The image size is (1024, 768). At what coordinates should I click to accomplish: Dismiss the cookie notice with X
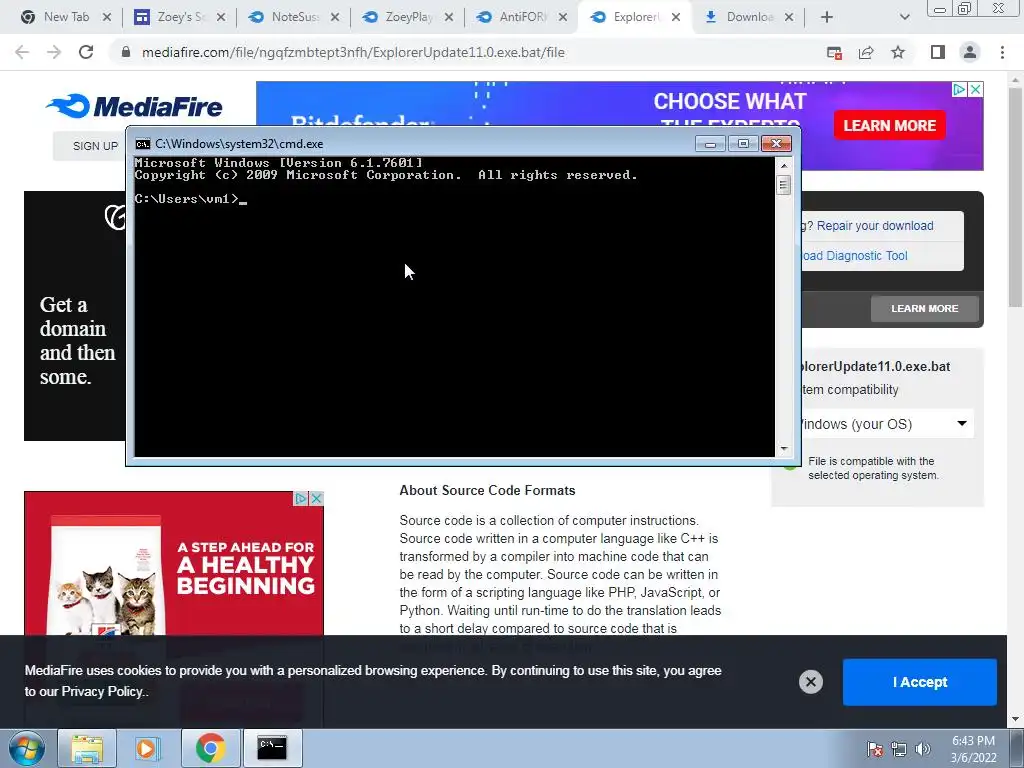[x=810, y=682]
